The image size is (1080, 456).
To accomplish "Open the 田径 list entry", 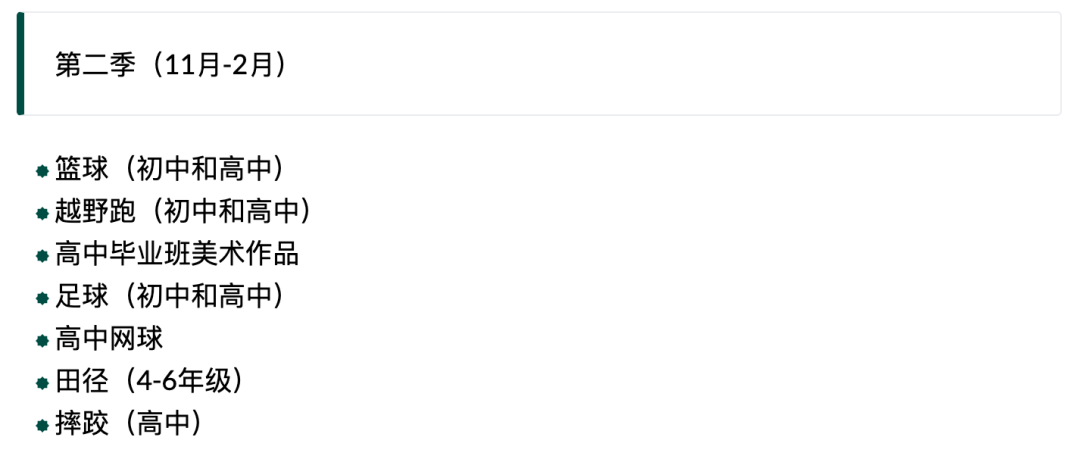I will [x=82, y=382].
